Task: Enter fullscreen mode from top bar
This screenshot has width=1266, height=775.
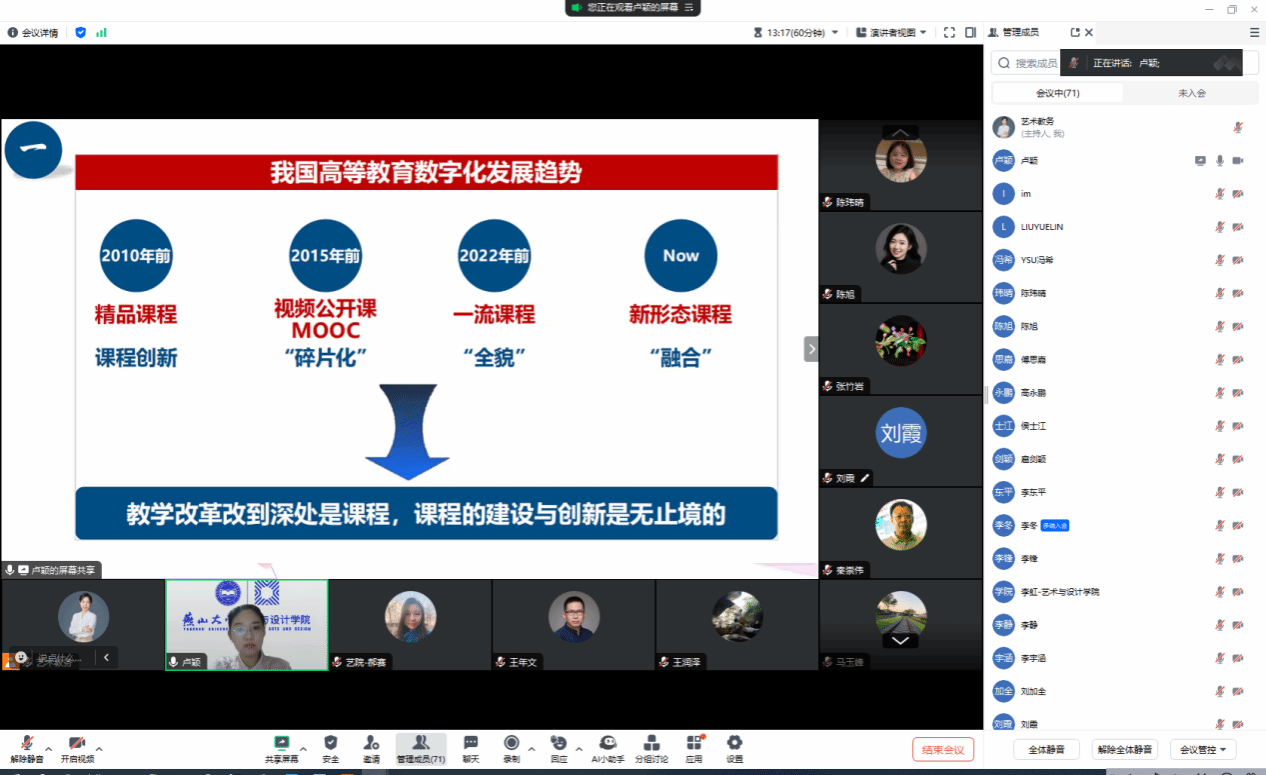Action: (949, 32)
